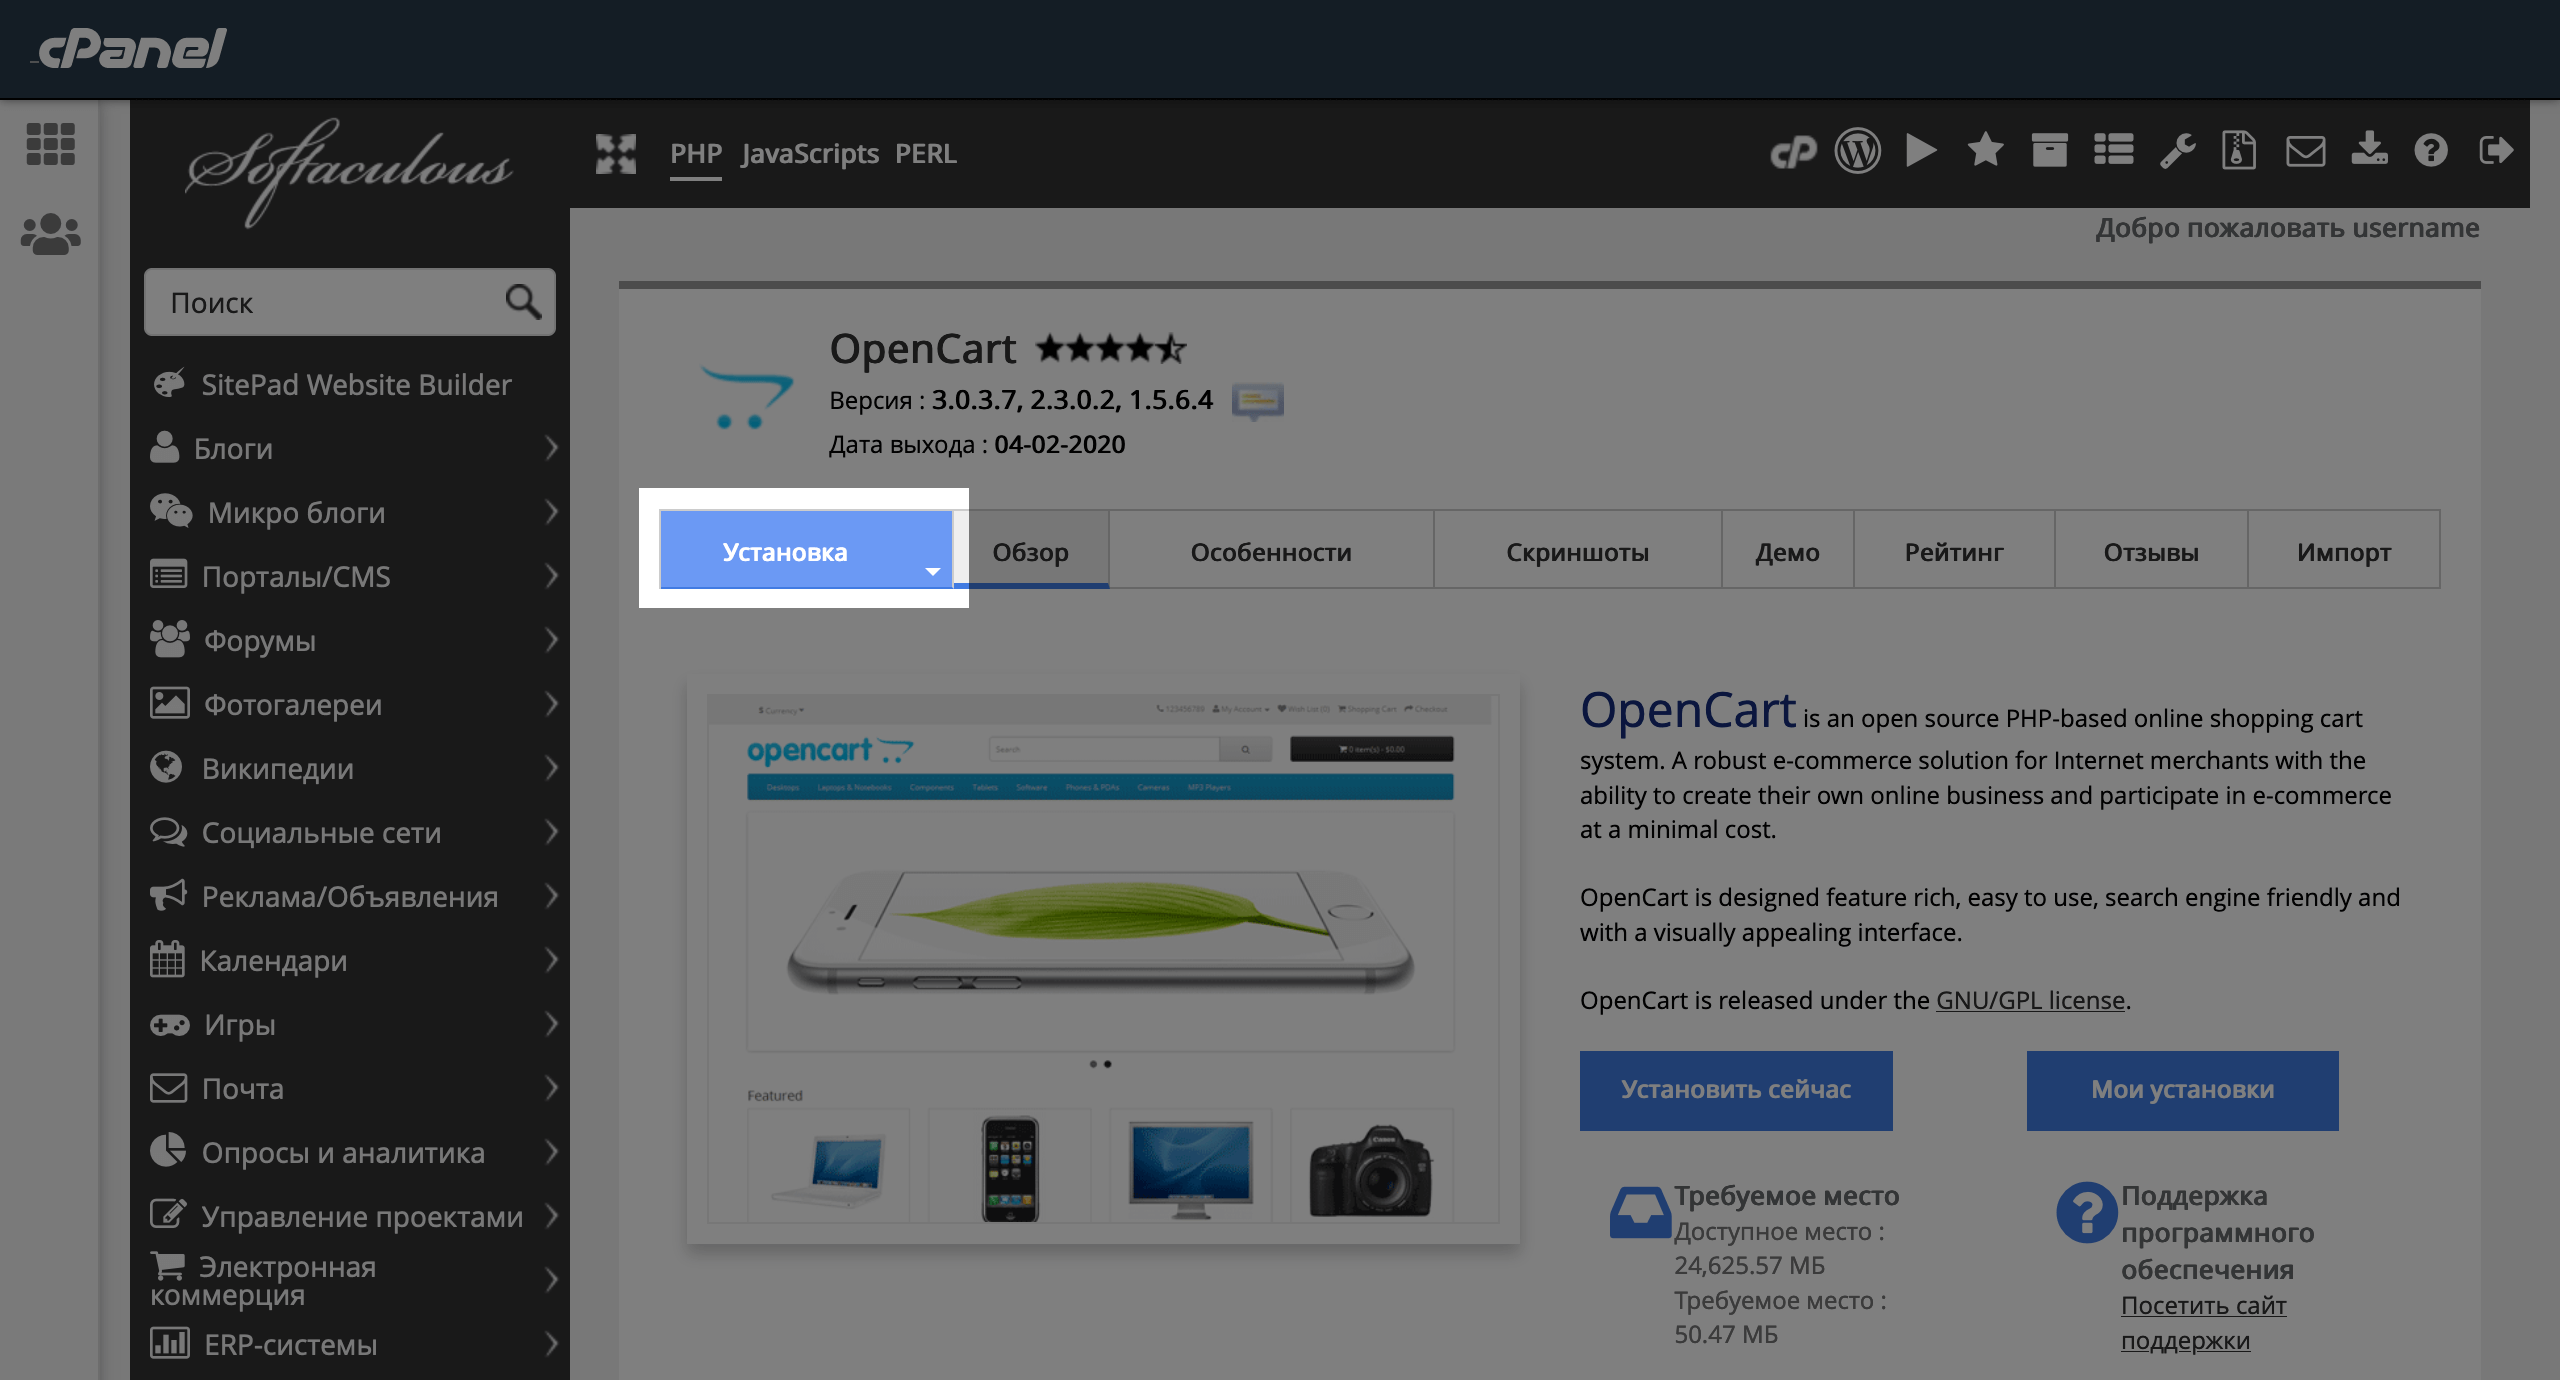The width and height of the screenshot is (2560, 1380).
Task: Expand the Электронная коммерция category
Action: click(x=350, y=1280)
